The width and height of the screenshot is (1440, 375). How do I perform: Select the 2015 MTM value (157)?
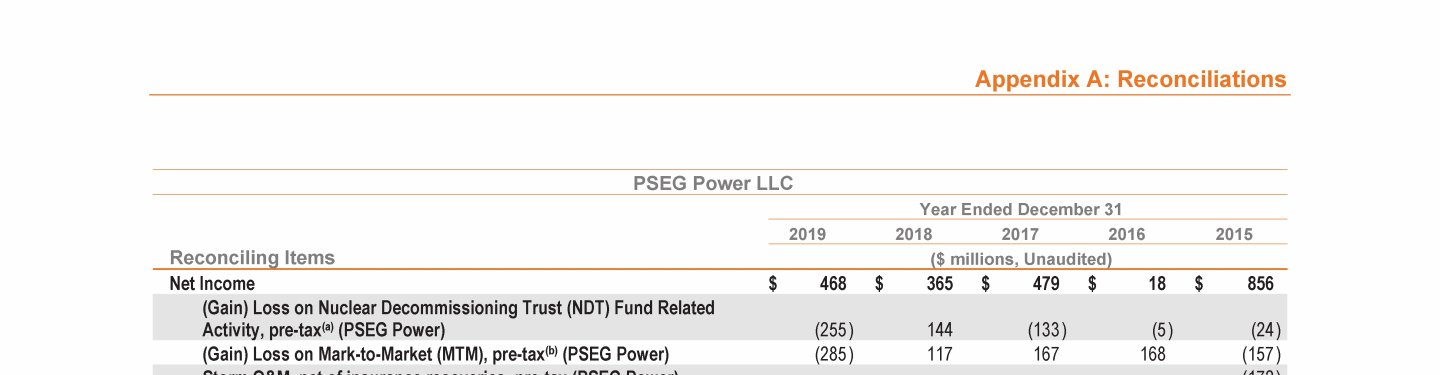1262,354
